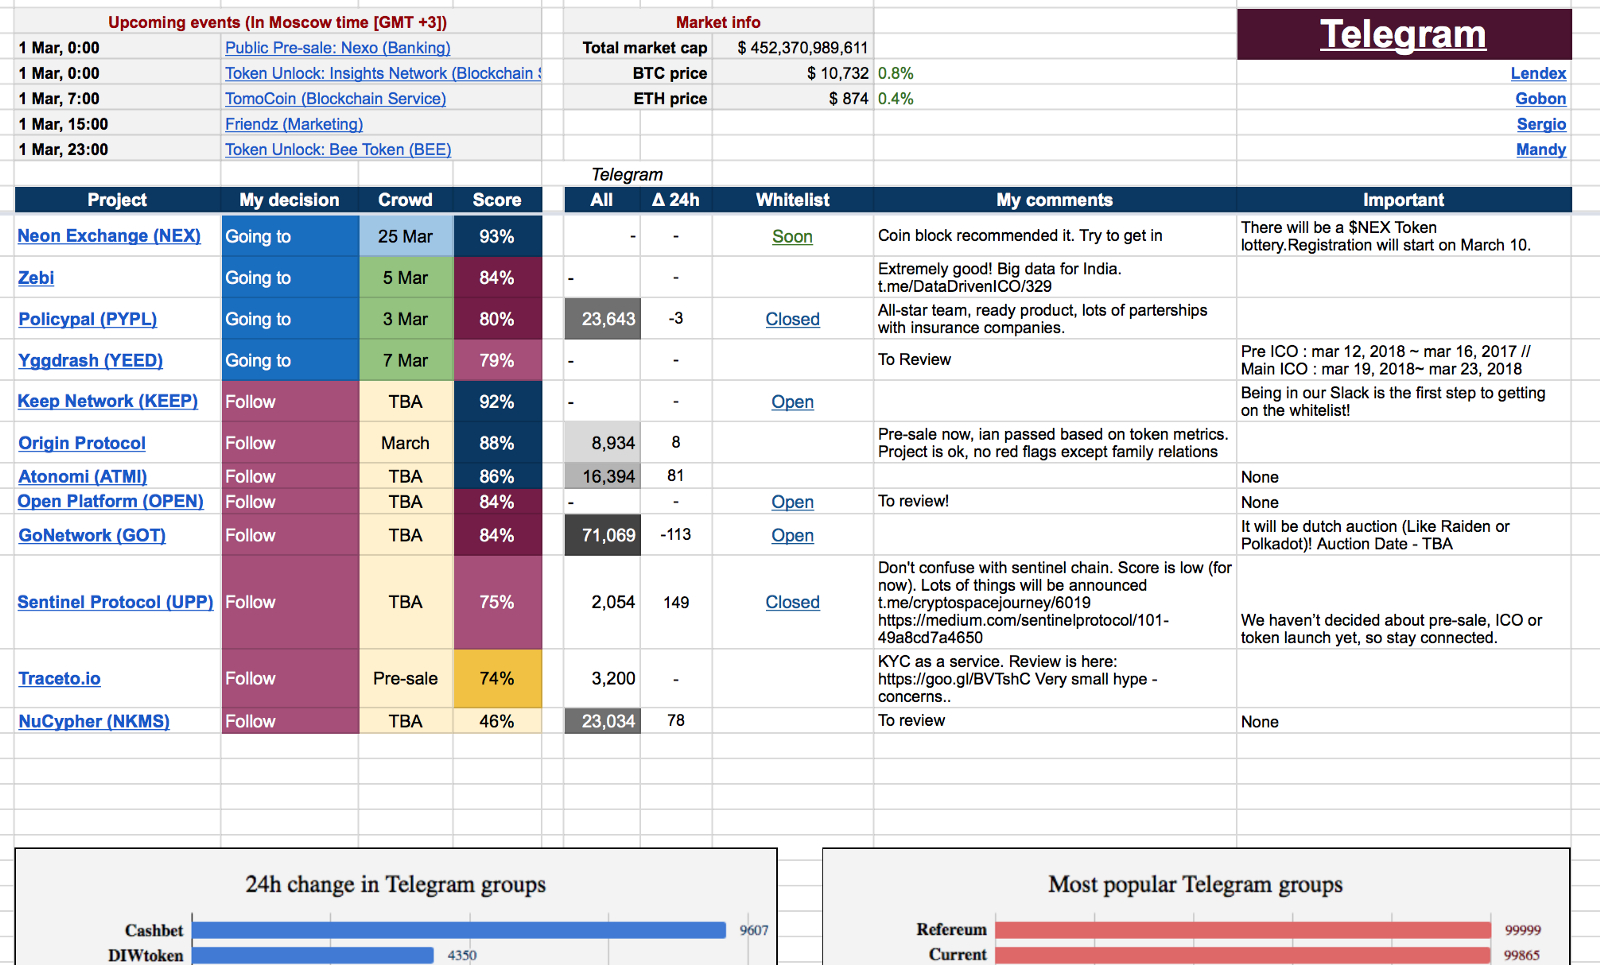Click the Refereum bar in popular groups chart
The height and width of the screenshot is (965, 1600).
click(x=1240, y=930)
